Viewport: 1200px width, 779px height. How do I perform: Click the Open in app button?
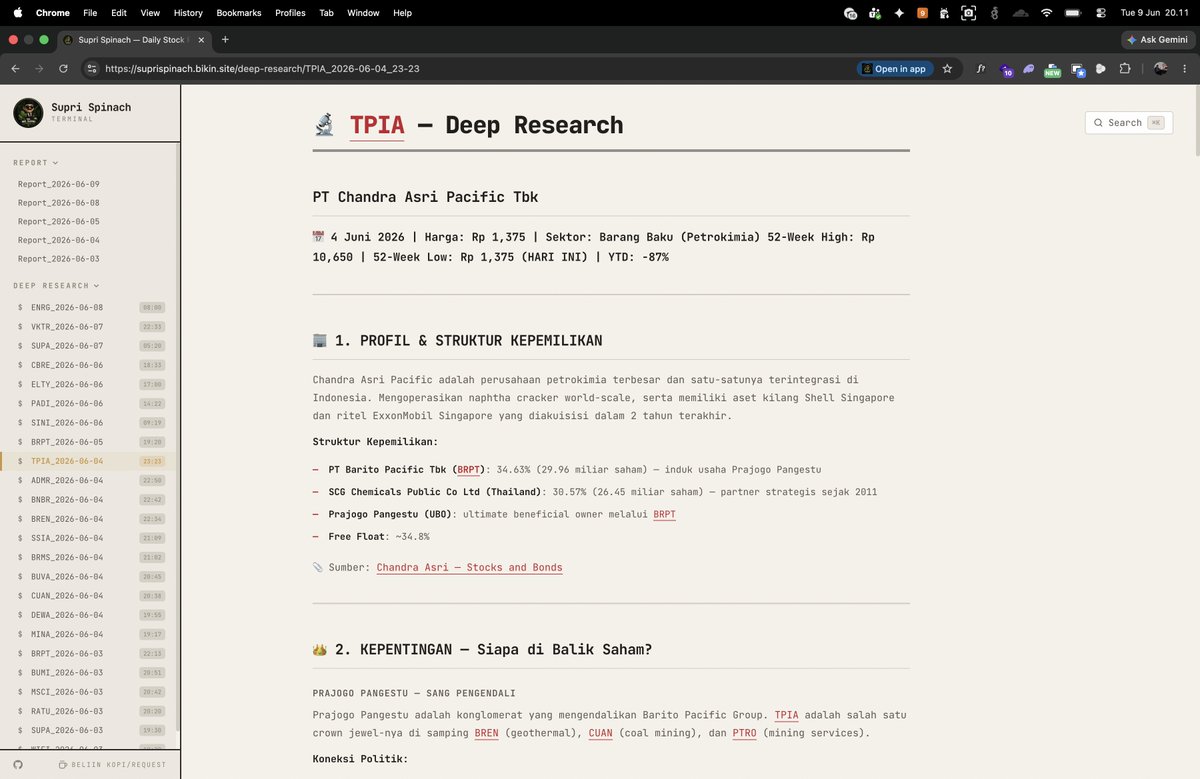pos(895,69)
